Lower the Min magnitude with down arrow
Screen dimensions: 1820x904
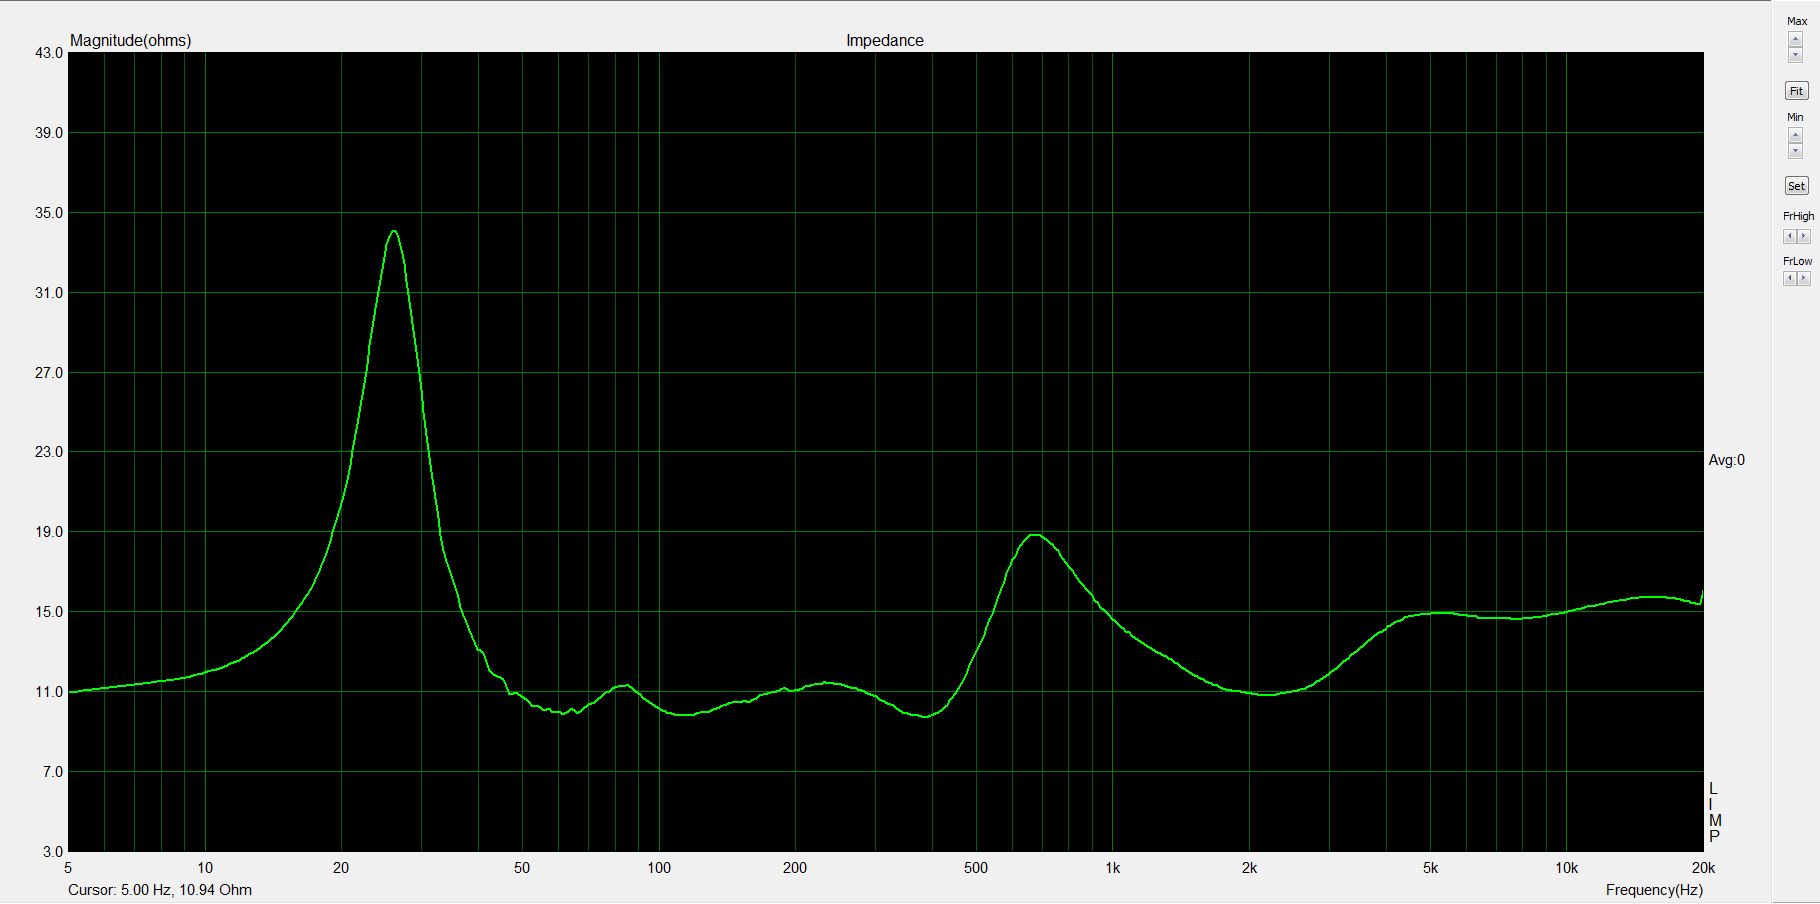(x=1795, y=151)
